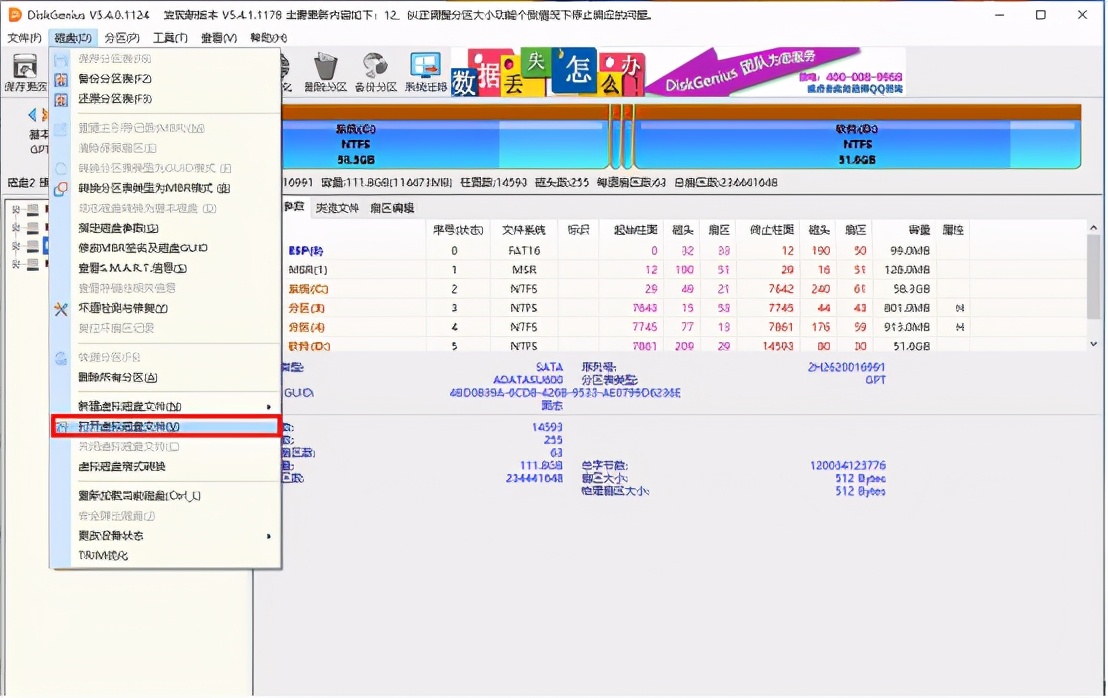Click the 属性 (Attributes) column header

coord(953,230)
